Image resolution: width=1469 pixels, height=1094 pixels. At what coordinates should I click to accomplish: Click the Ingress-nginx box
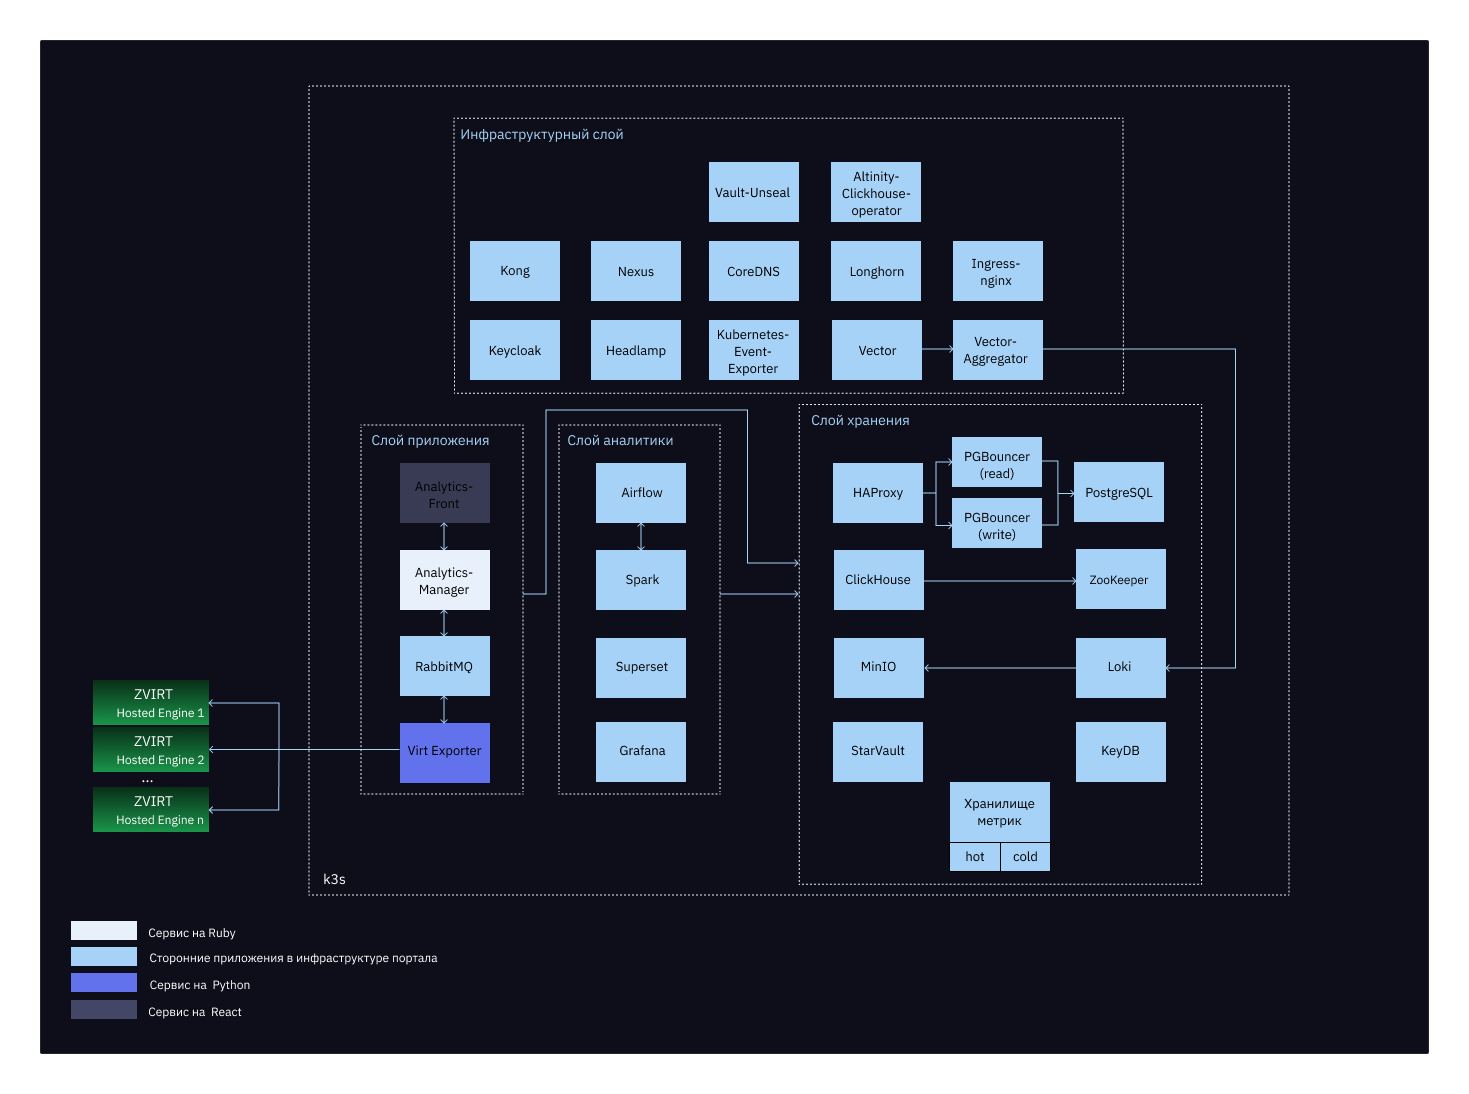click(997, 271)
